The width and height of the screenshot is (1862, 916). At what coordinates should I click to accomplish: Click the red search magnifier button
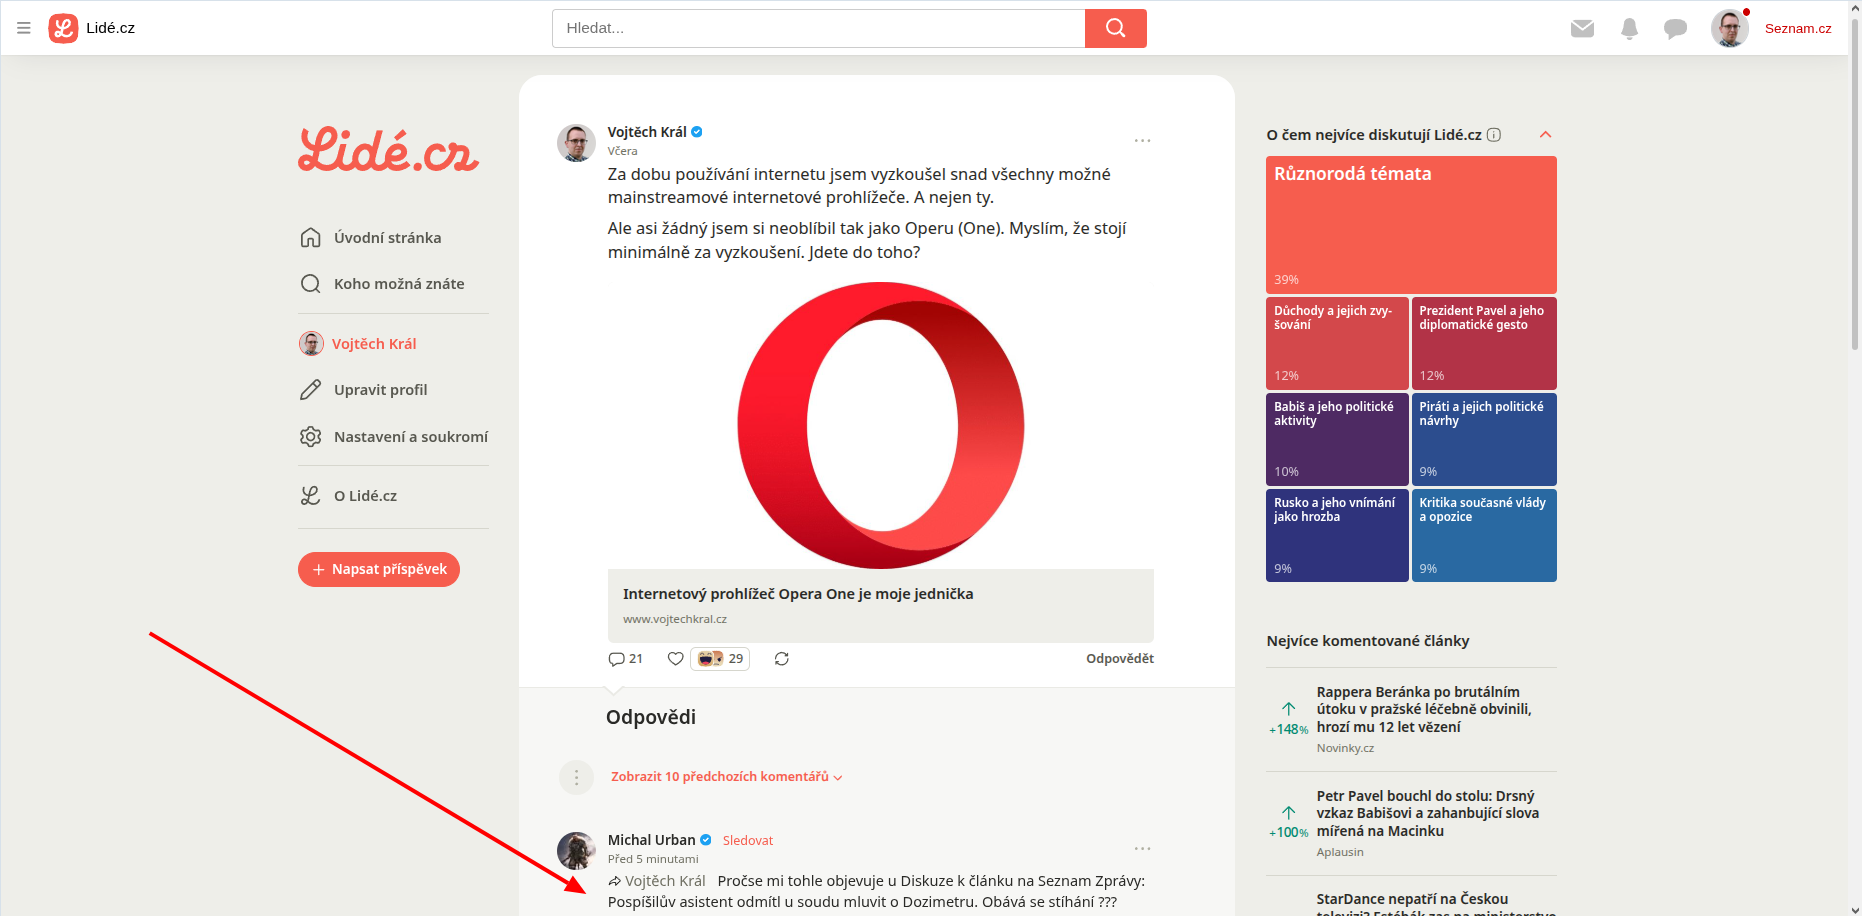pyautogui.click(x=1115, y=28)
